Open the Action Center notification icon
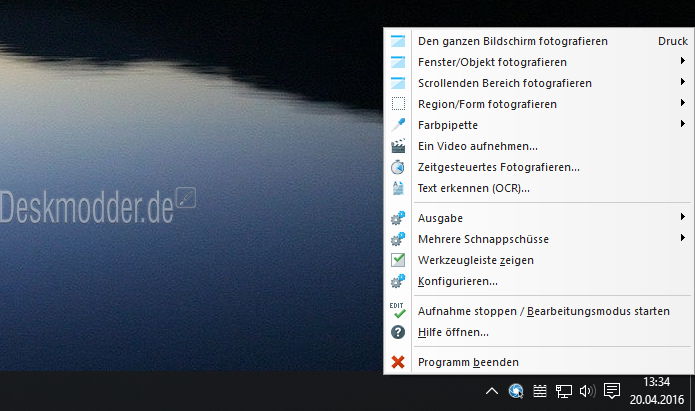 pos(612,391)
